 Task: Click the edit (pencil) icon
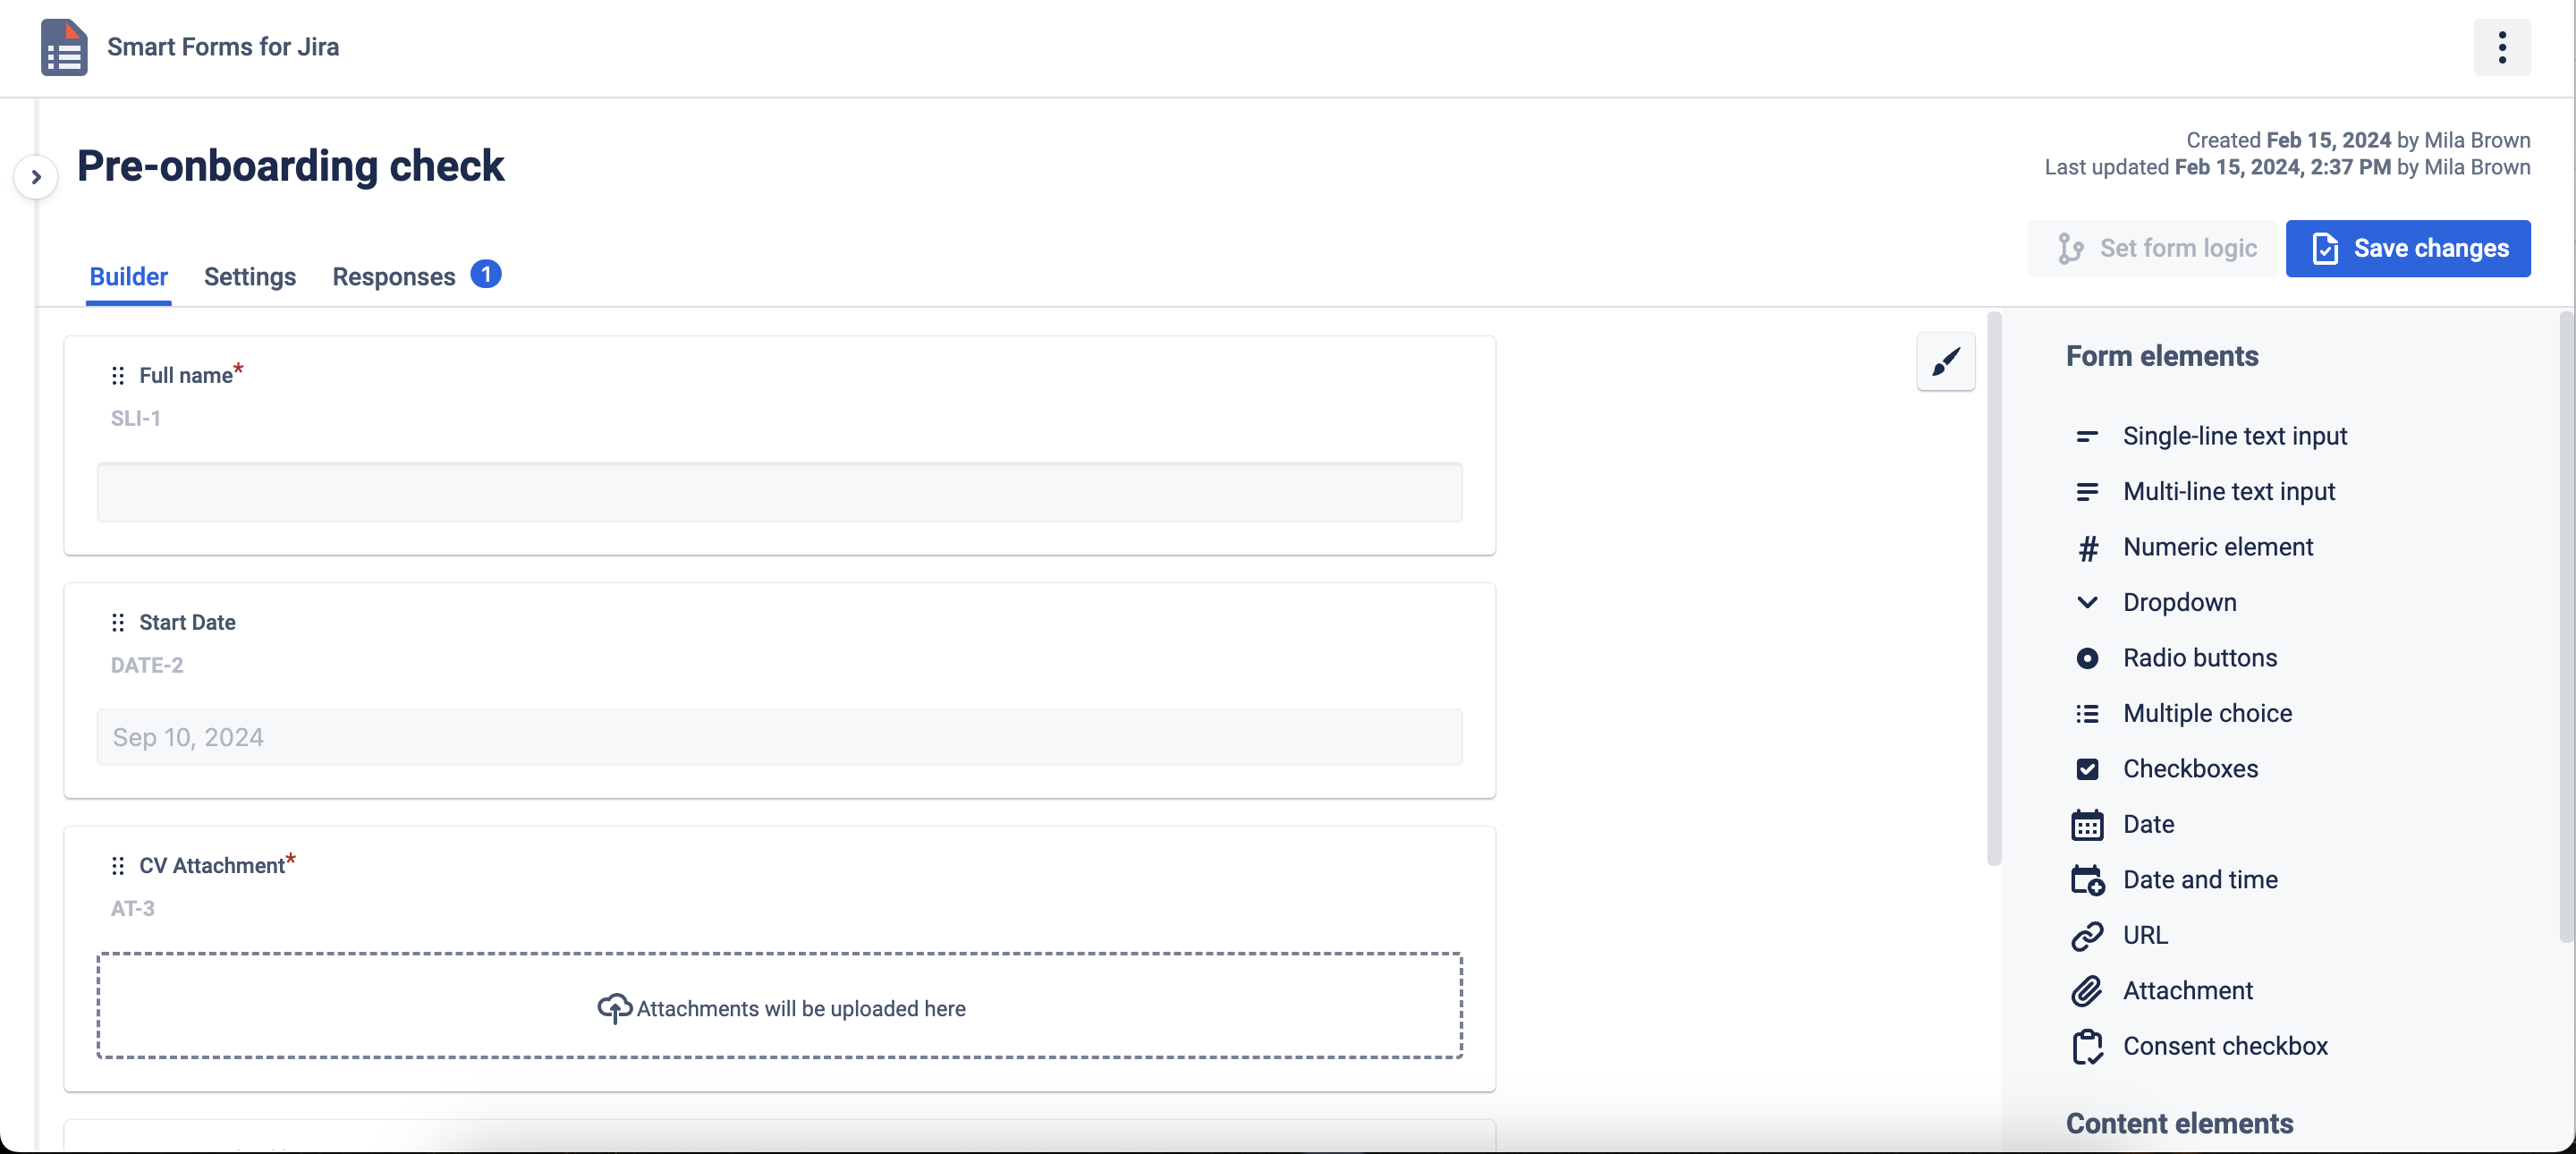[x=1947, y=363]
